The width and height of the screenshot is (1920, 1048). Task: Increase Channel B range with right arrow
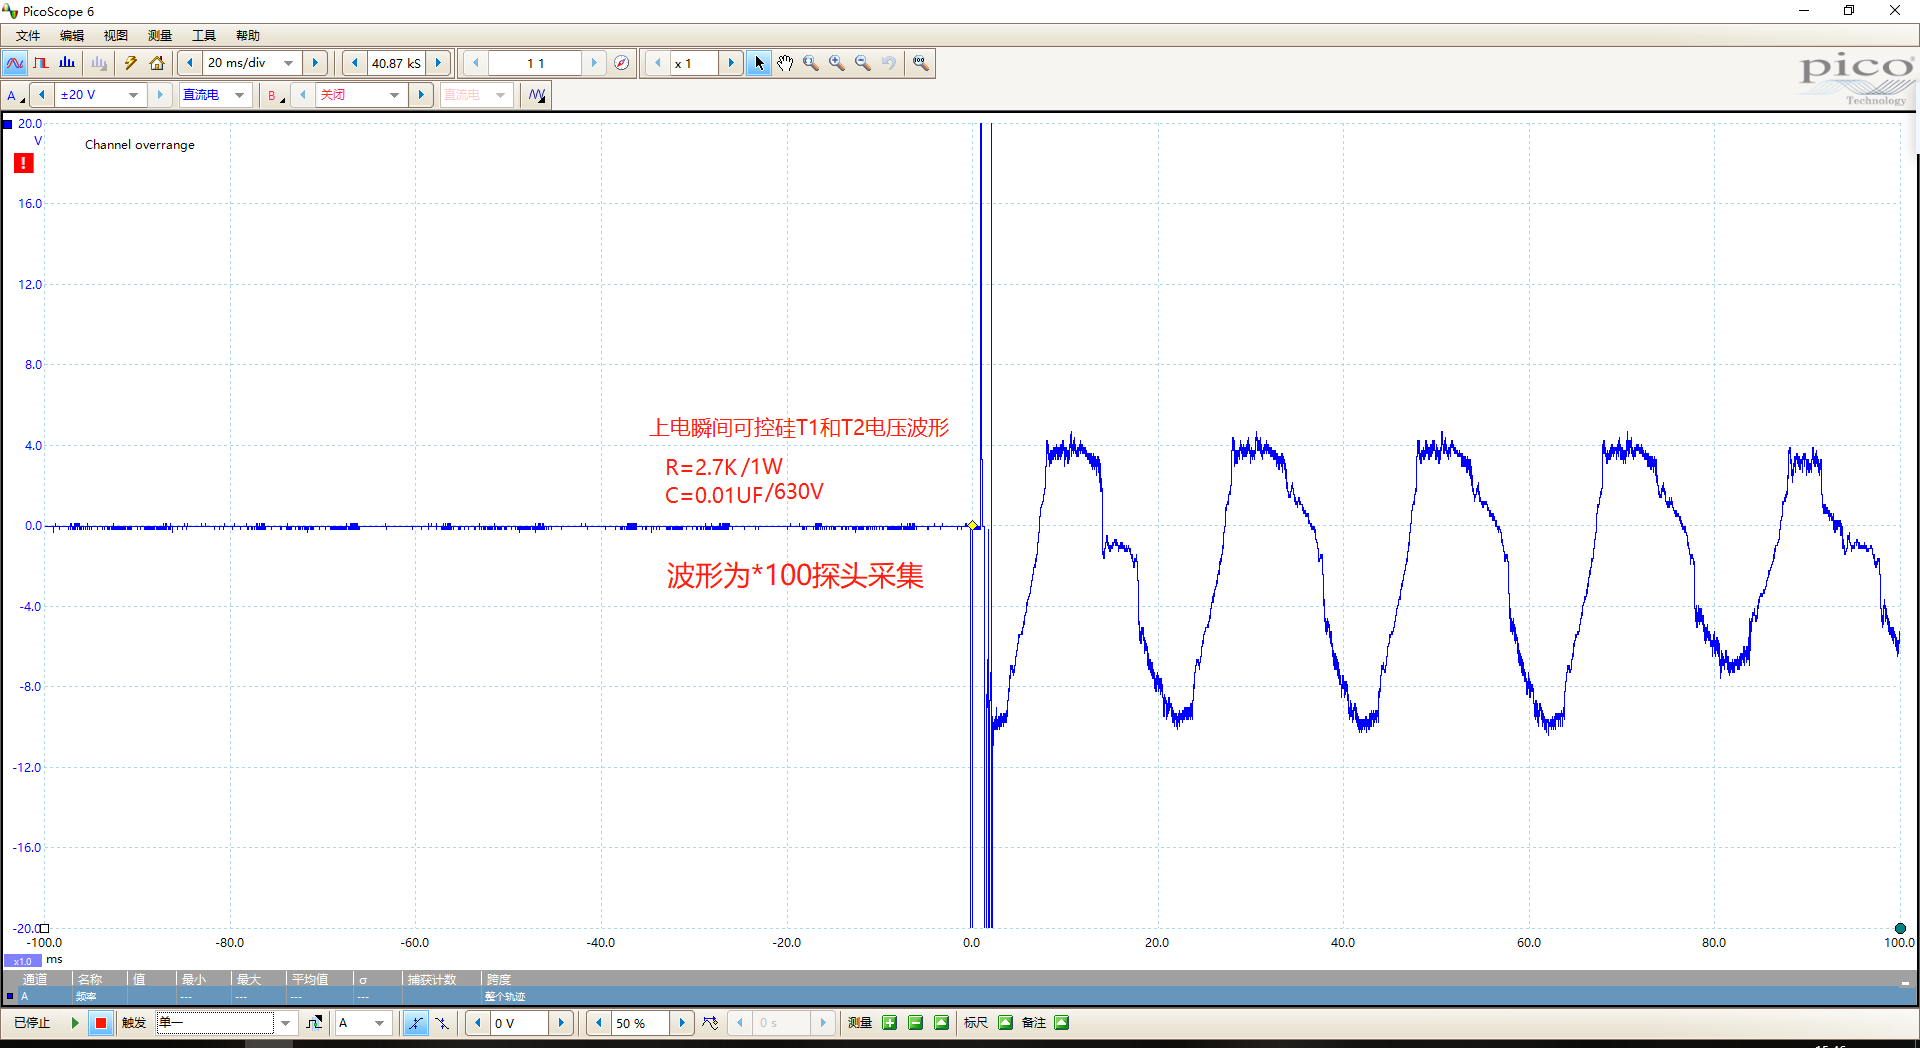pos(421,95)
